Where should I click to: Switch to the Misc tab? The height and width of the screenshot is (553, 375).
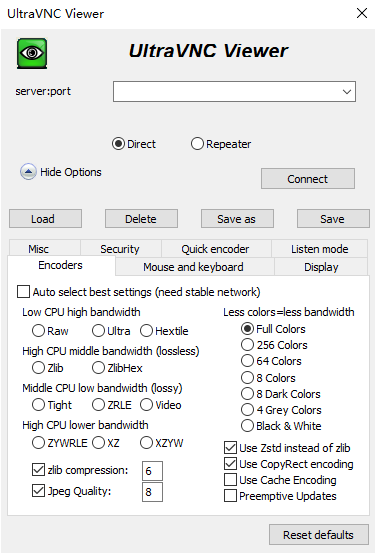pos(44,249)
